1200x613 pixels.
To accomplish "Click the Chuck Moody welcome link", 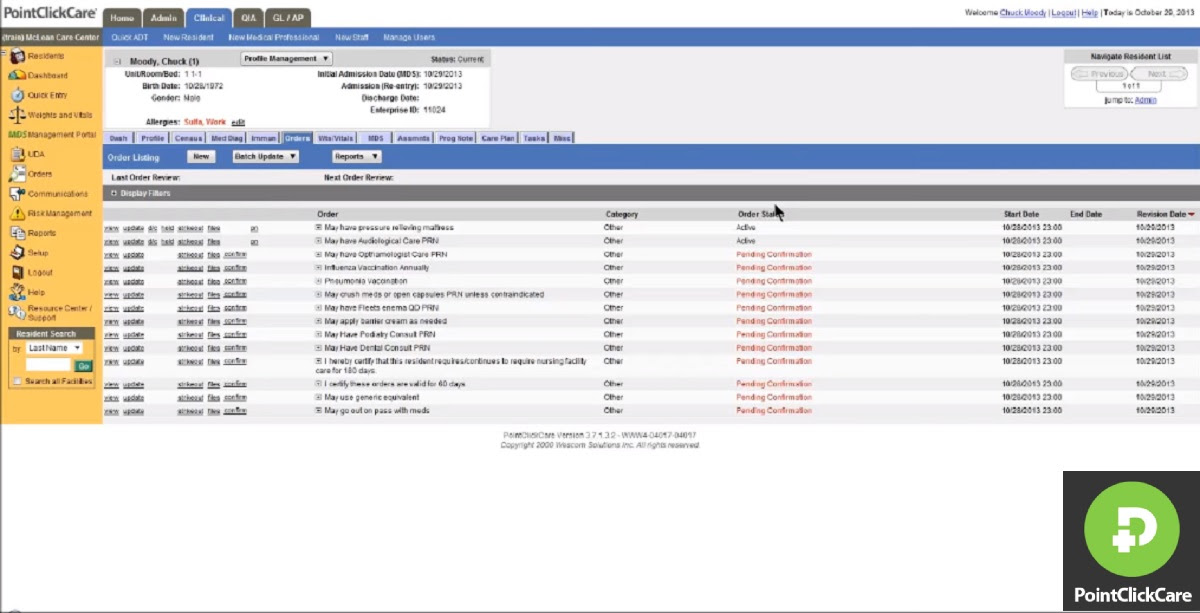I will point(1022,13).
